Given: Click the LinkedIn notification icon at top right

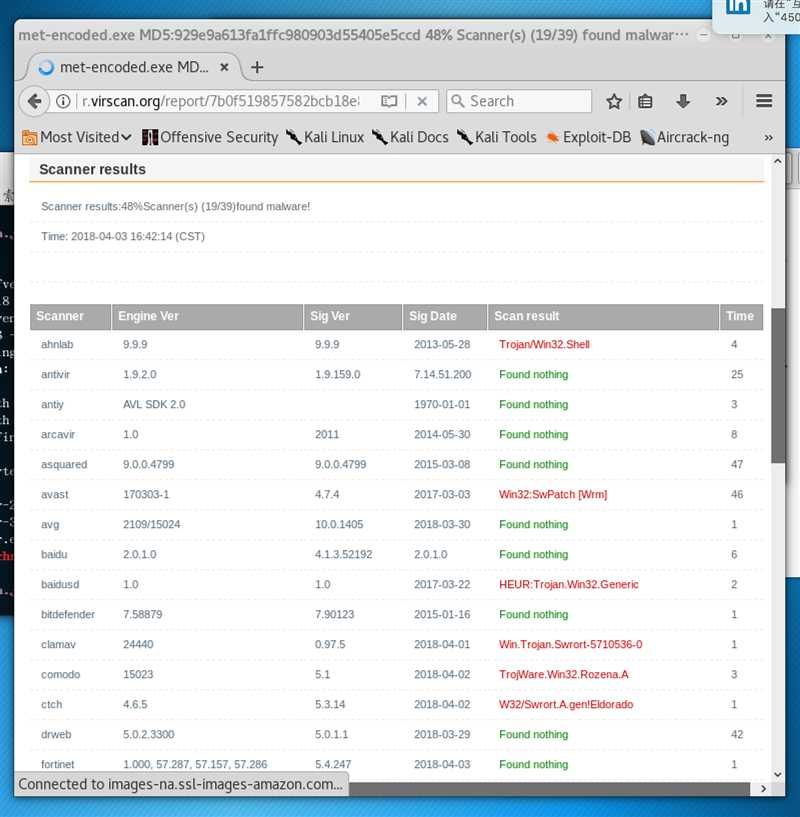Looking at the screenshot, I should [x=738, y=7].
